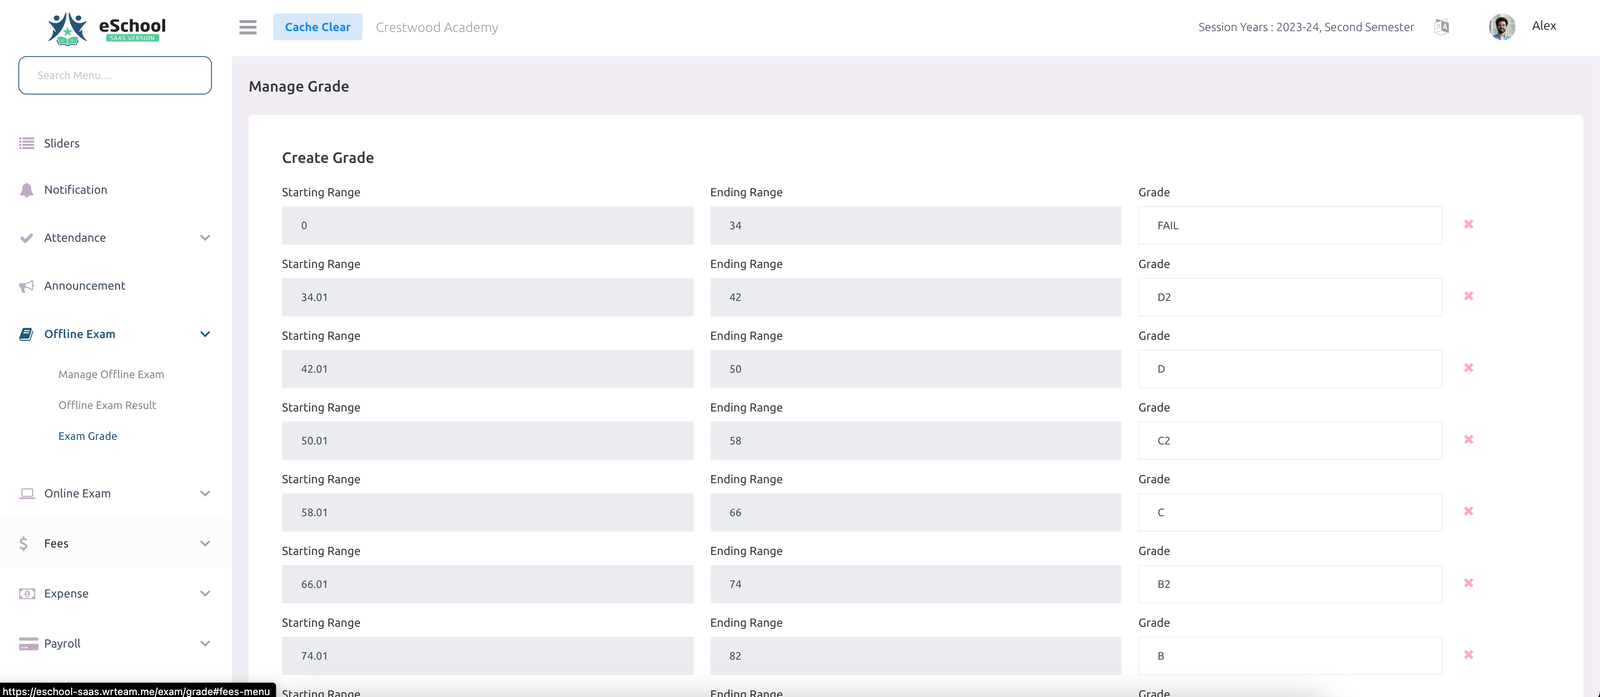Image resolution: width=1600 pixels, height=697 pixels.
Task: Click the language translate icon in header
Action: coord(1441,27)
